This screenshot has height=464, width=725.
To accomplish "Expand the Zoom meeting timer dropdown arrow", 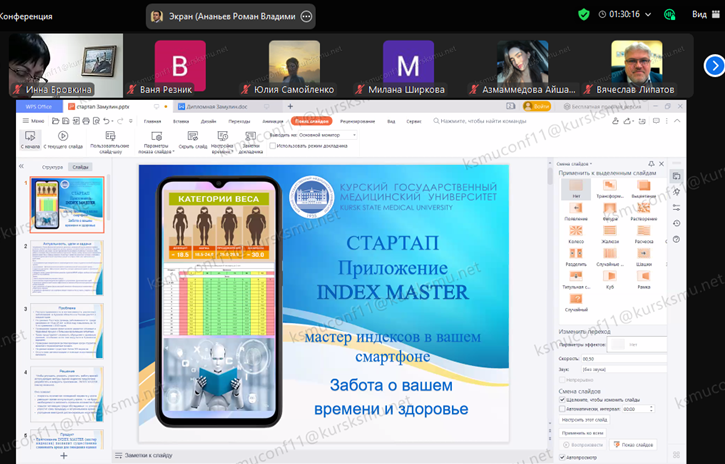I will (x=648, y=15).
